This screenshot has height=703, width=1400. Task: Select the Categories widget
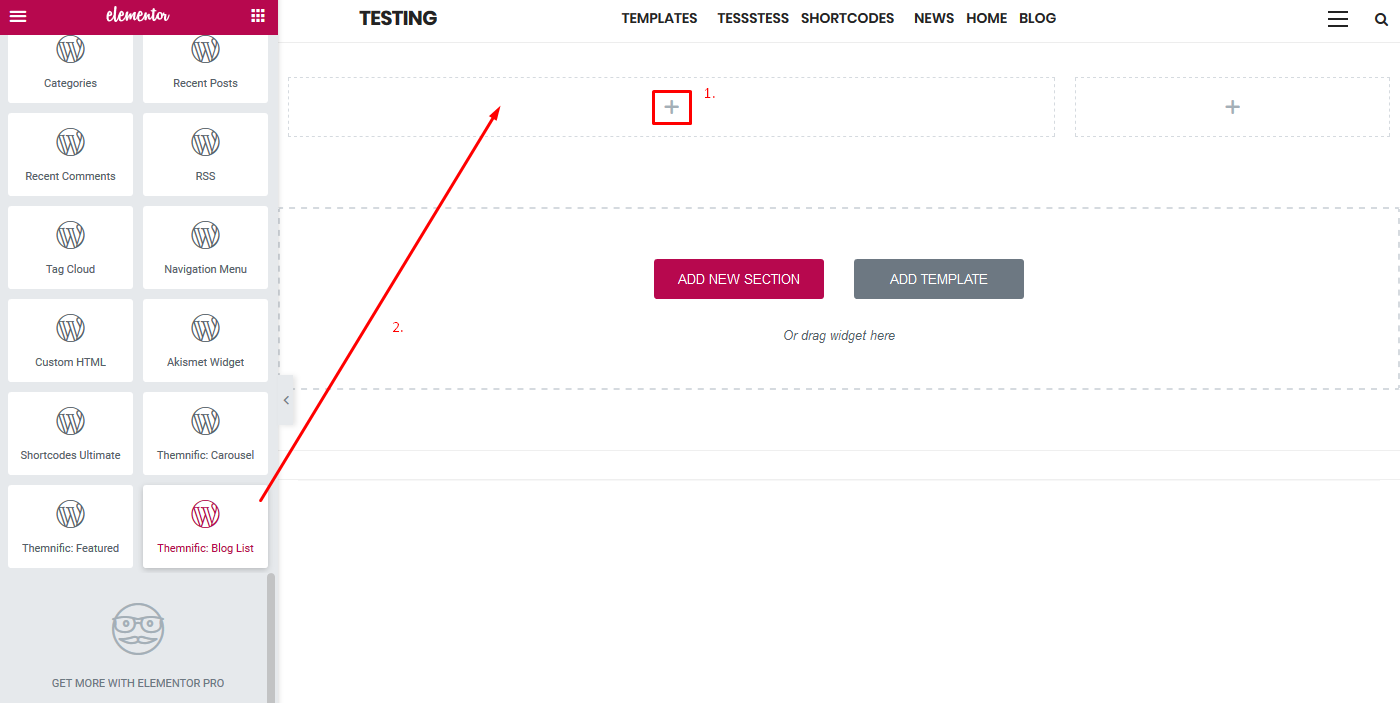(x=70, y=66)
